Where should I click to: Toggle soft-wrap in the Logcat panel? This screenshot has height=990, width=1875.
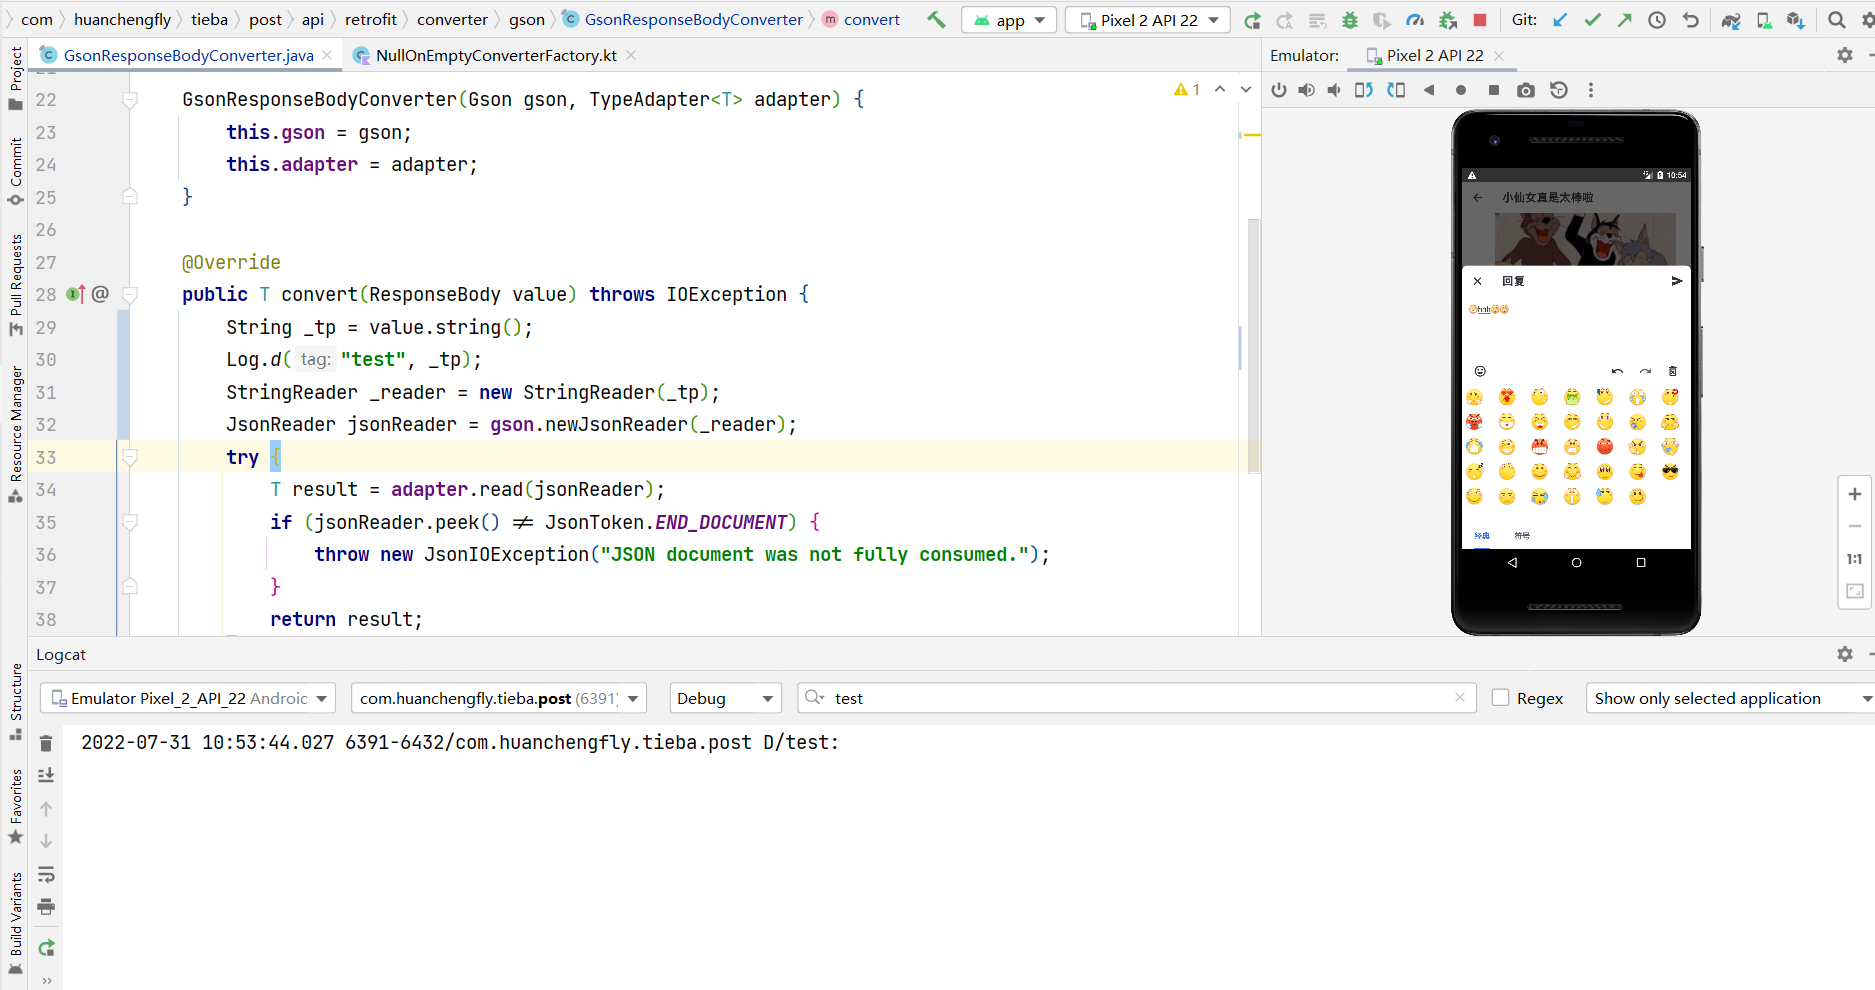pos(46,875)
